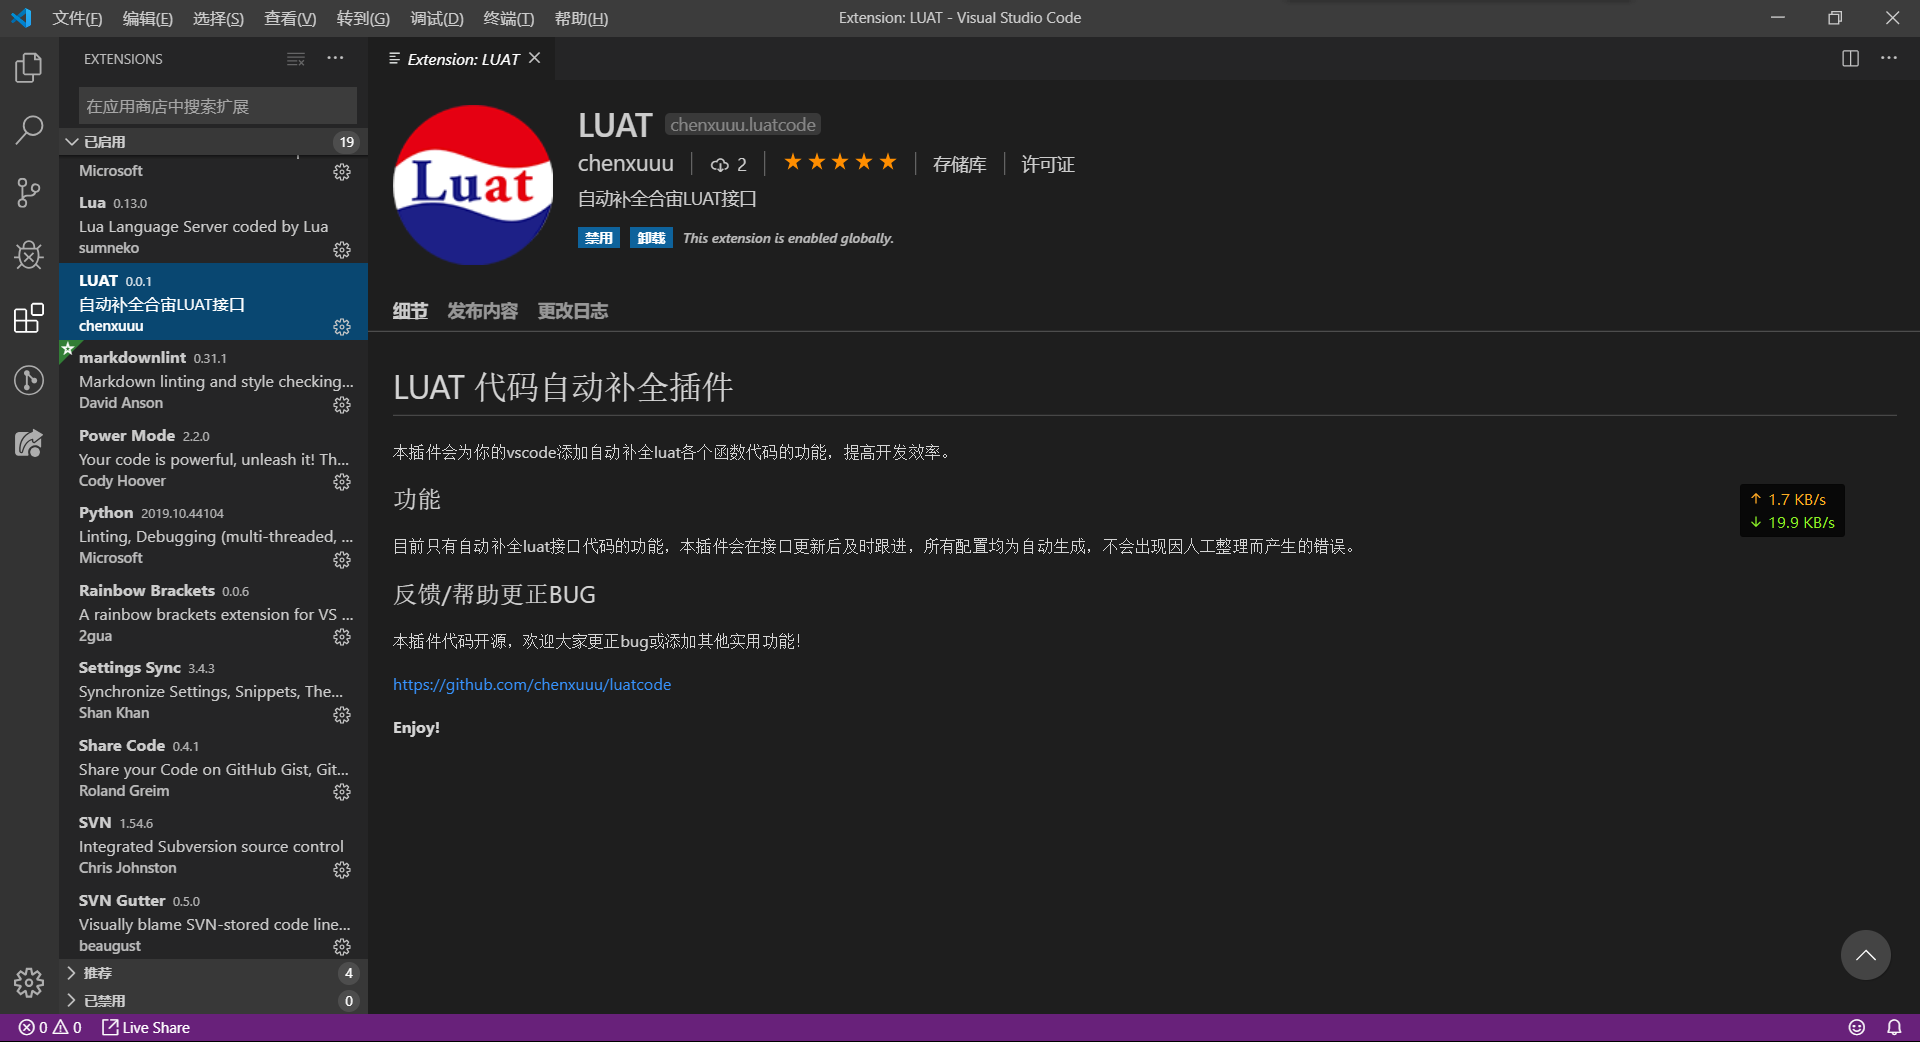Screen dimensions: 1920x1042
Task: Open manage gear for Lua extension
Action: pyautogui.click(x=342, y=249)
